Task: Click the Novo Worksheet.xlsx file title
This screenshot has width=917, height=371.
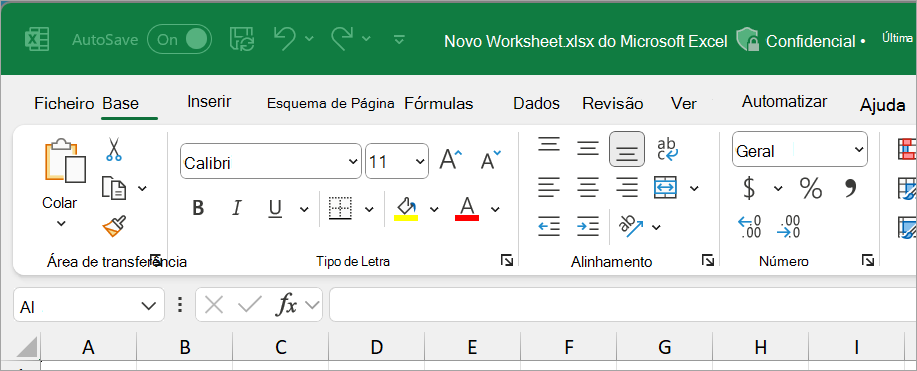Action: tap(586, 42)
